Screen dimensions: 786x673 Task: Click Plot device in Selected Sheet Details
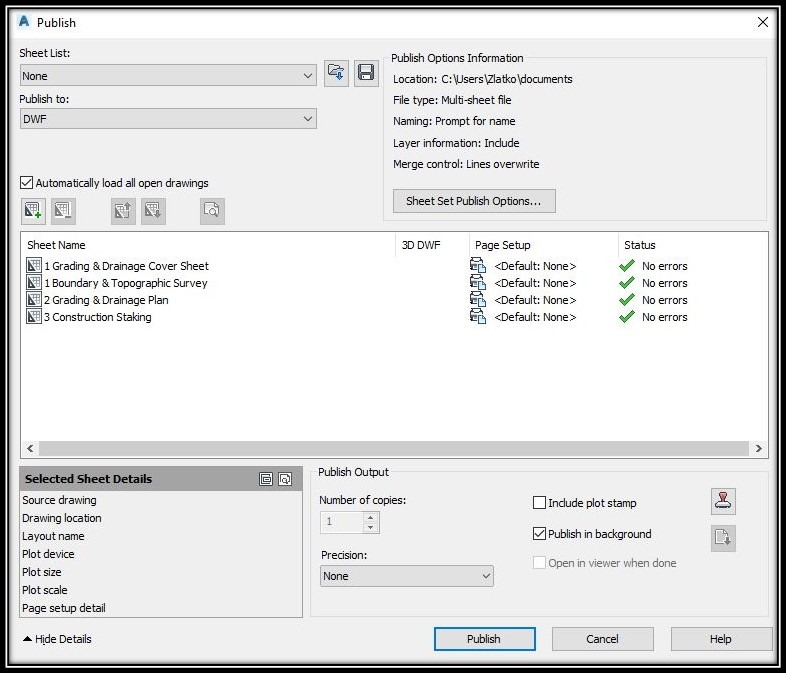tap(48, 554)
